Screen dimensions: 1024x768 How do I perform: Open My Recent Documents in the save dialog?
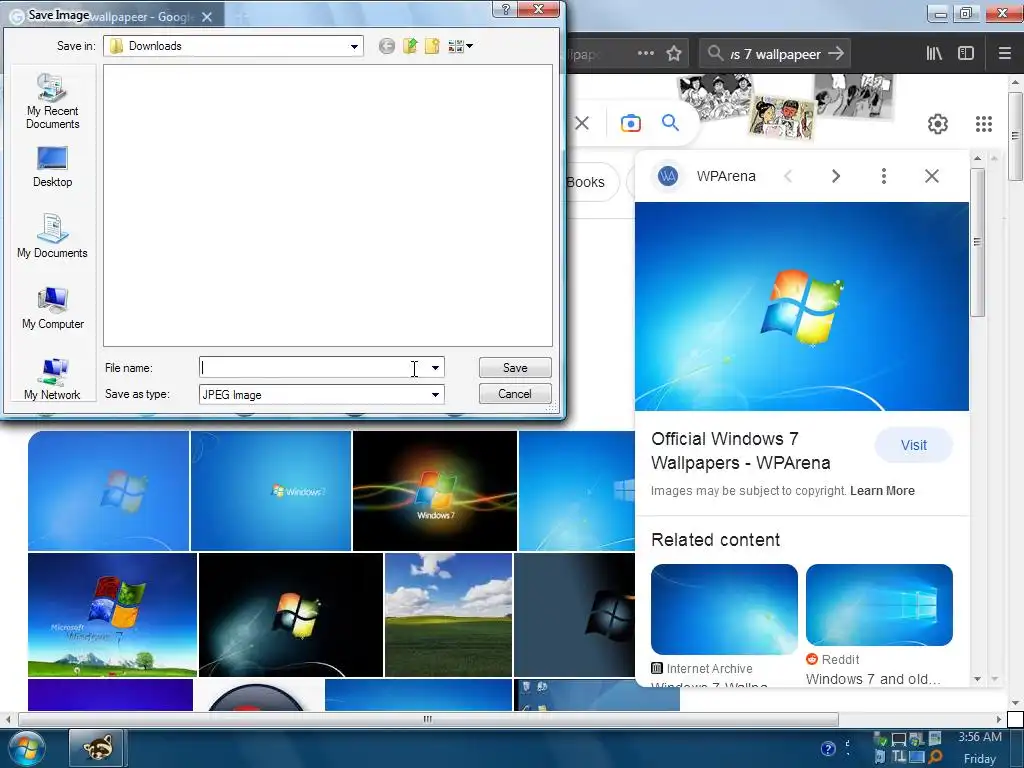(52, 102)
